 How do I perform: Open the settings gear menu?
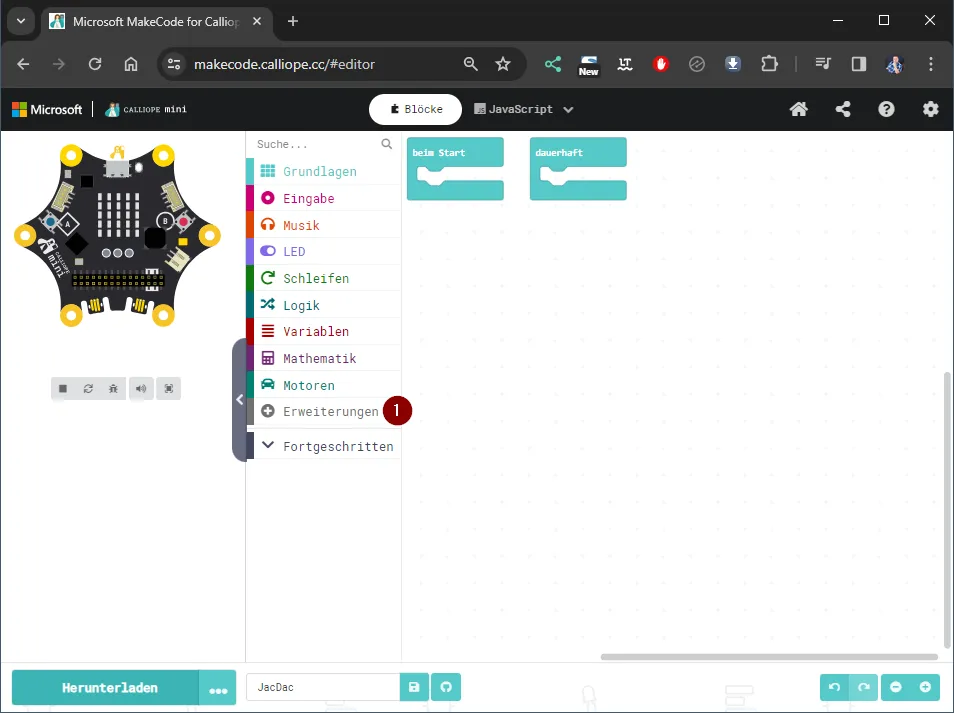coord(931,110)
